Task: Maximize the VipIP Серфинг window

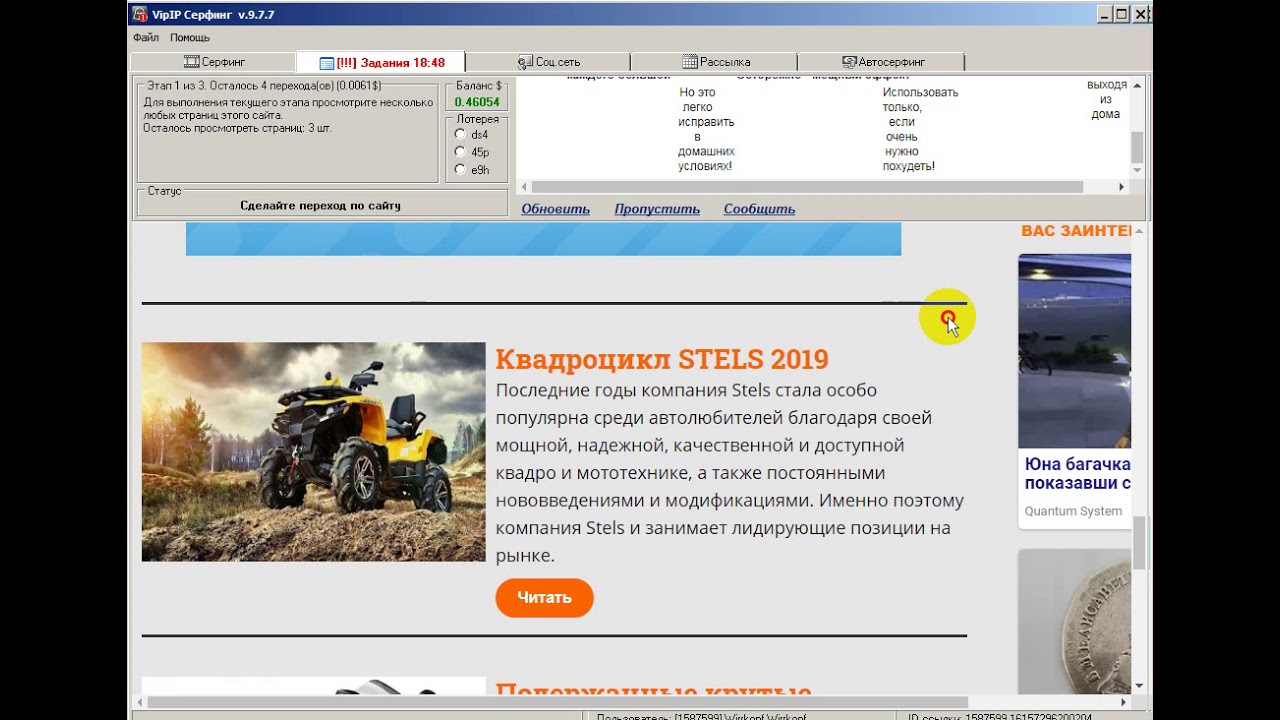Action: (1121, 14)
